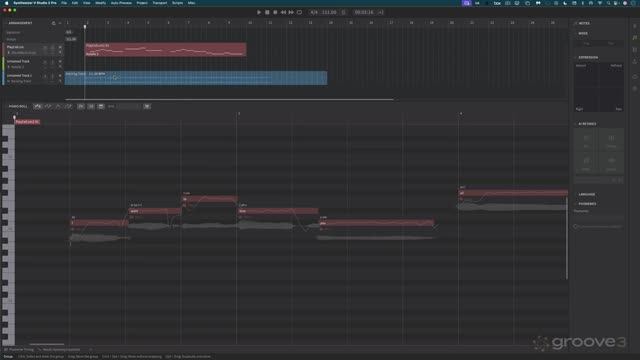Toggle the second piano roll display option
This screenshot has width=640, height=360.
pos(91,106)
